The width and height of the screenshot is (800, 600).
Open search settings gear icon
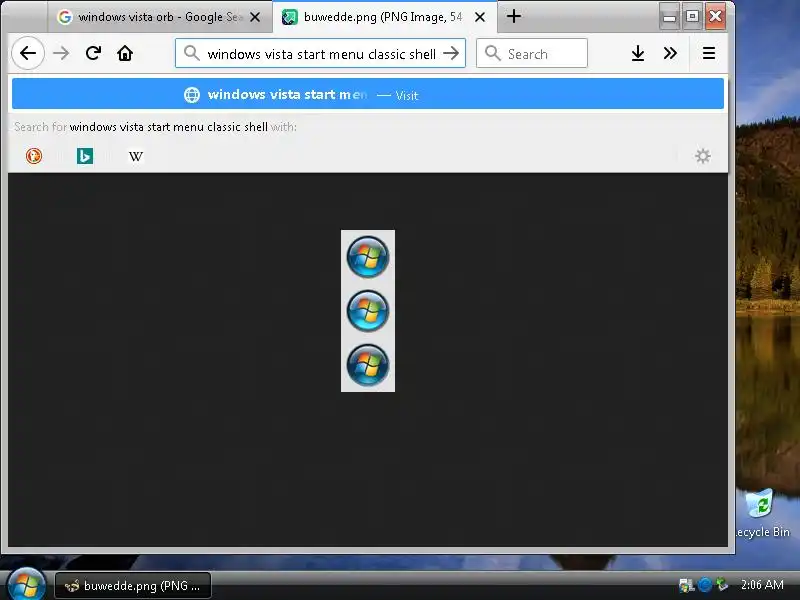coord(703,156)
